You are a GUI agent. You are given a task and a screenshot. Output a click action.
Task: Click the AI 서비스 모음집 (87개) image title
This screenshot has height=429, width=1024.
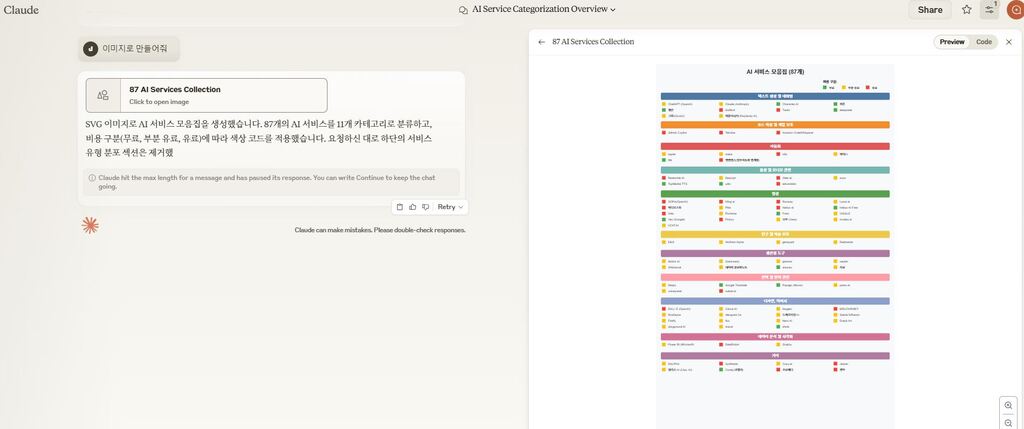775,71
